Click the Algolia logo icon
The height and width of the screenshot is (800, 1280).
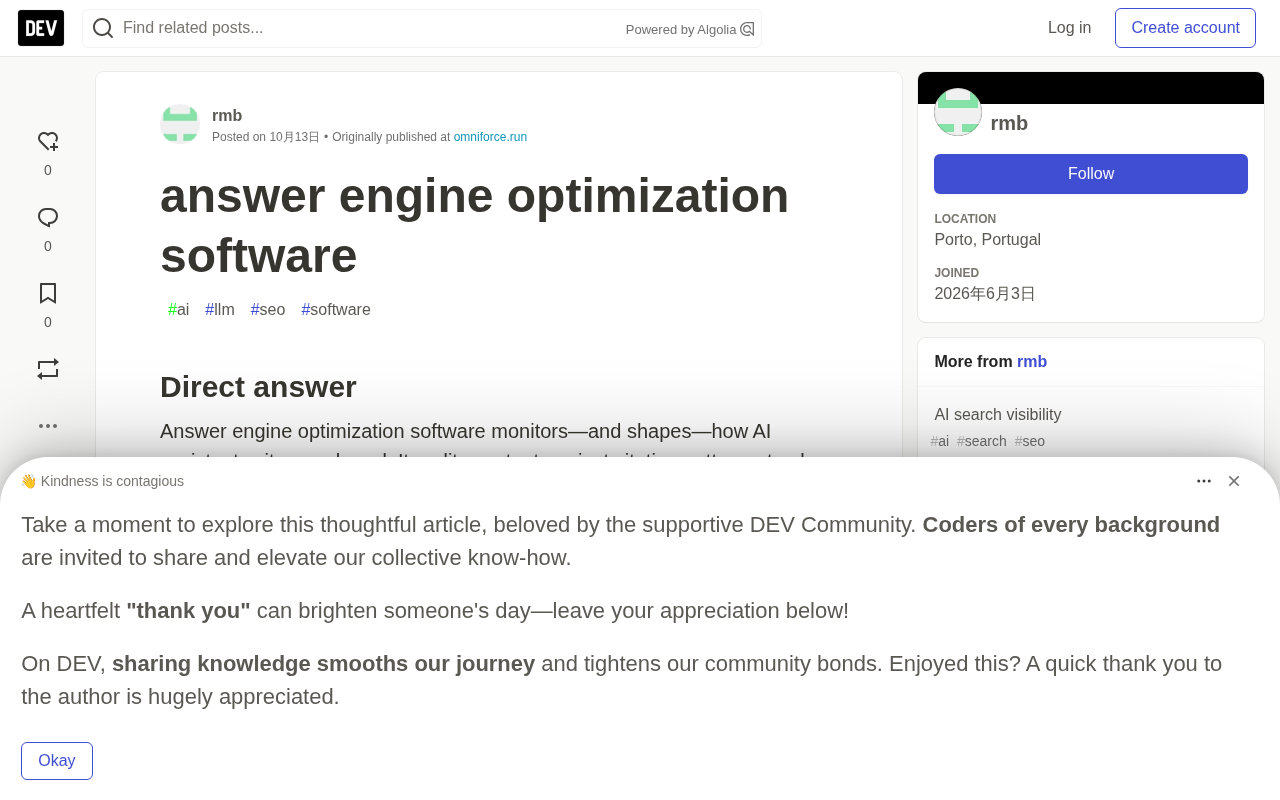point(748,29)
